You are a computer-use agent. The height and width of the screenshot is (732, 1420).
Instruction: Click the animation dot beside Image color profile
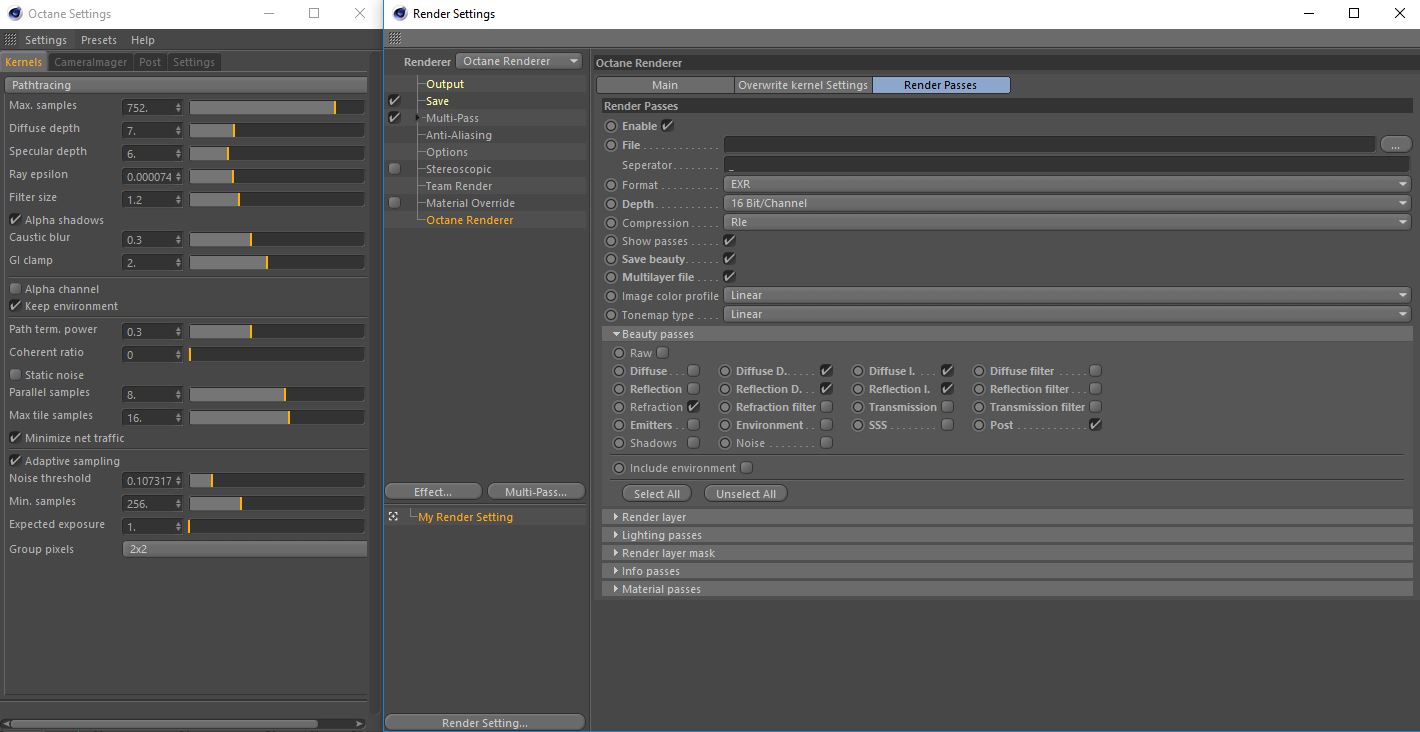(x=611, y=296)
